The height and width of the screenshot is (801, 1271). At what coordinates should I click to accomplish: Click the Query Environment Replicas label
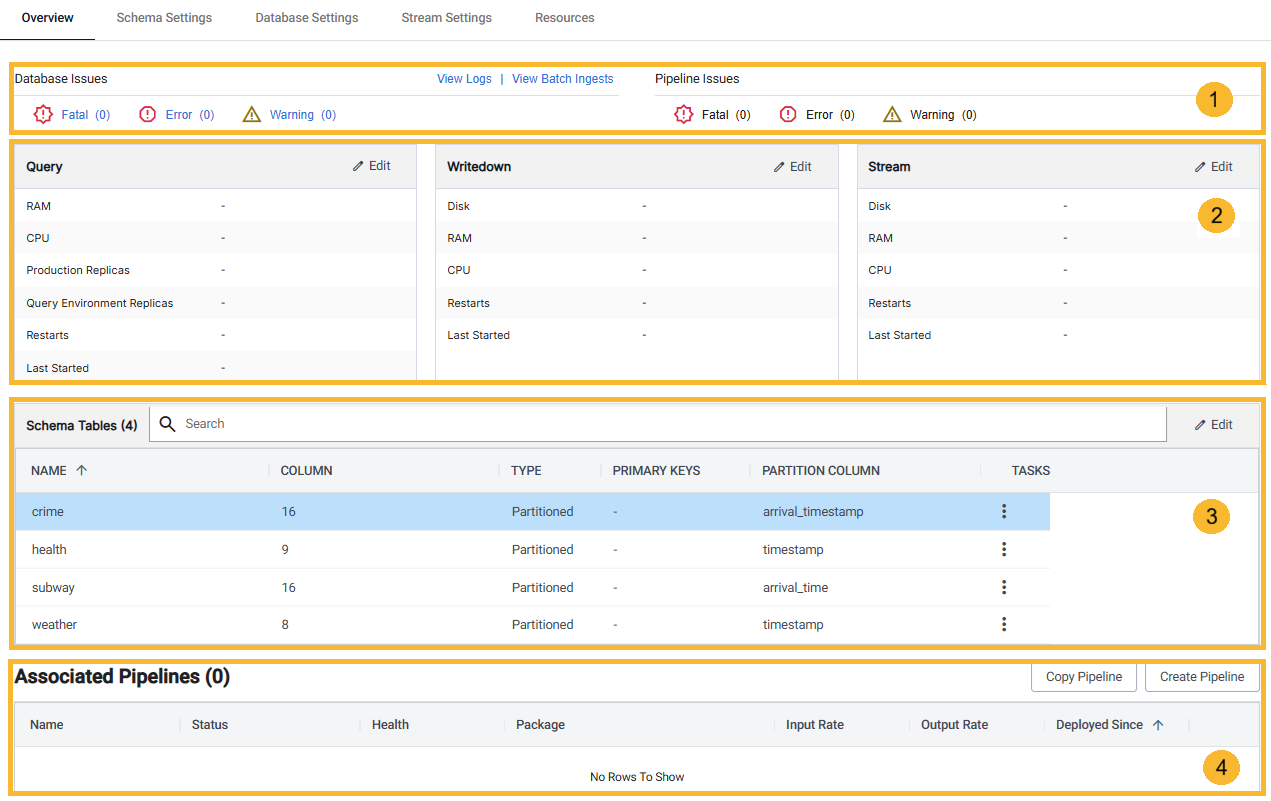coord(100,303)
